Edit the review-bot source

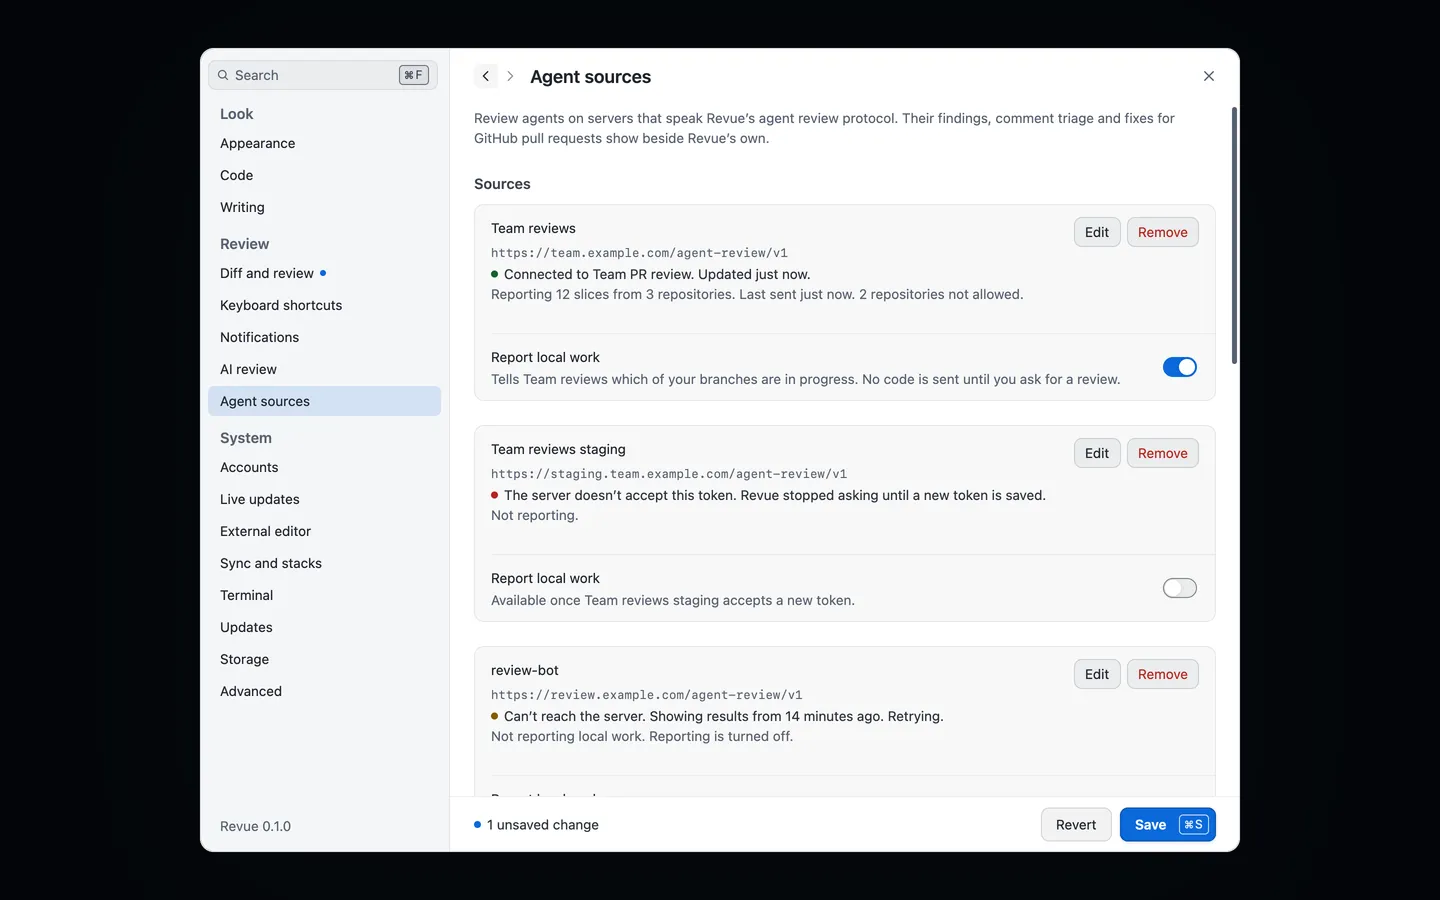point(1097,674)
